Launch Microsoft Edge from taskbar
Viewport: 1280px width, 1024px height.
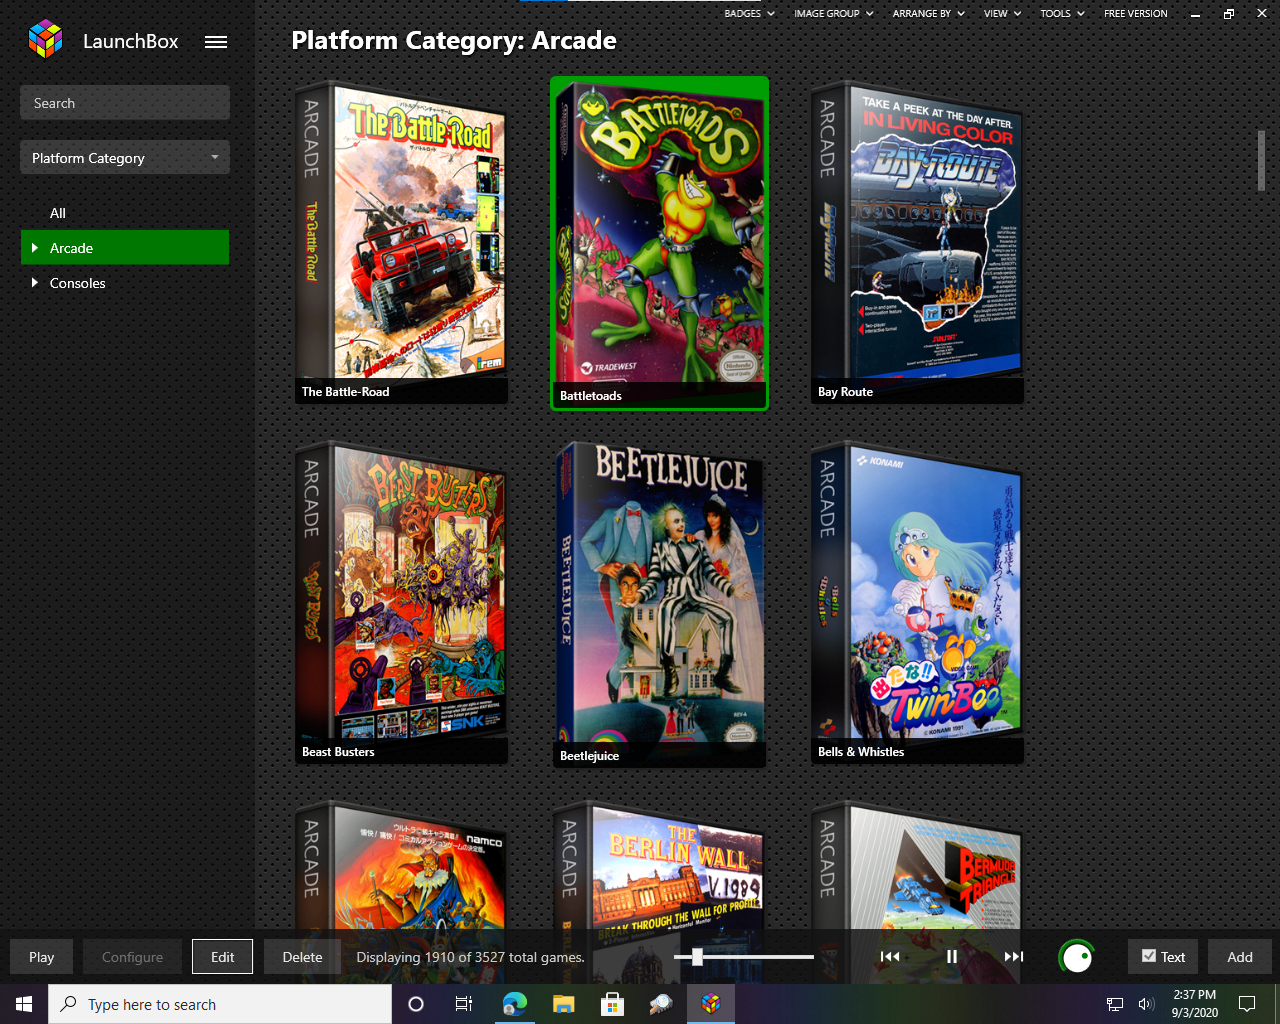coord(514,1004)
